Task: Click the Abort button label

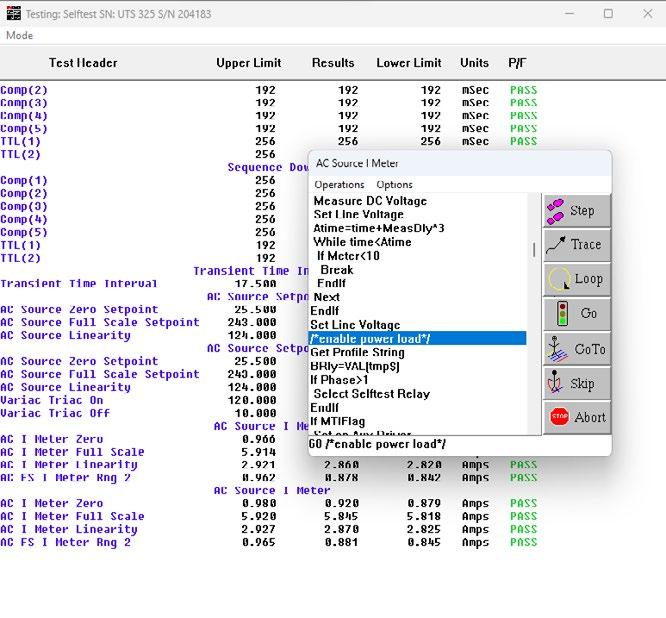Action: pyautogui.click(x=590, y=417)
